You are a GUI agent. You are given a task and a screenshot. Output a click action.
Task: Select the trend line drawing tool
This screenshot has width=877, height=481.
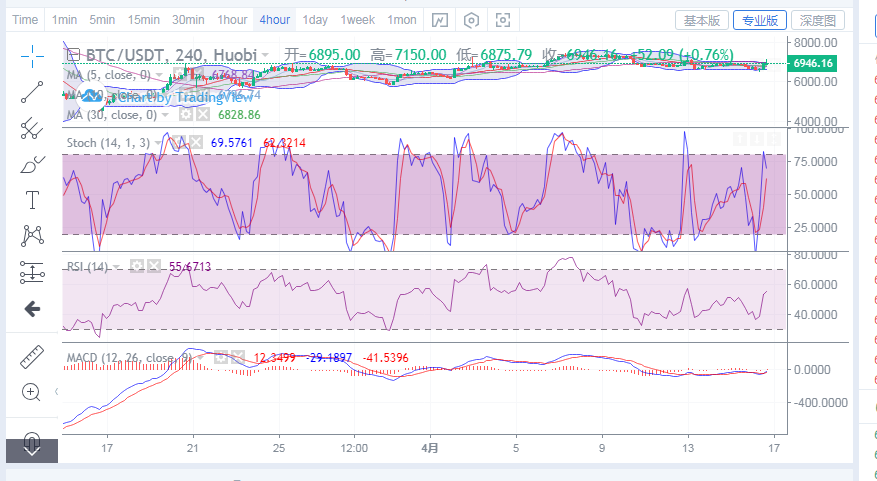(x=32, y=90)
